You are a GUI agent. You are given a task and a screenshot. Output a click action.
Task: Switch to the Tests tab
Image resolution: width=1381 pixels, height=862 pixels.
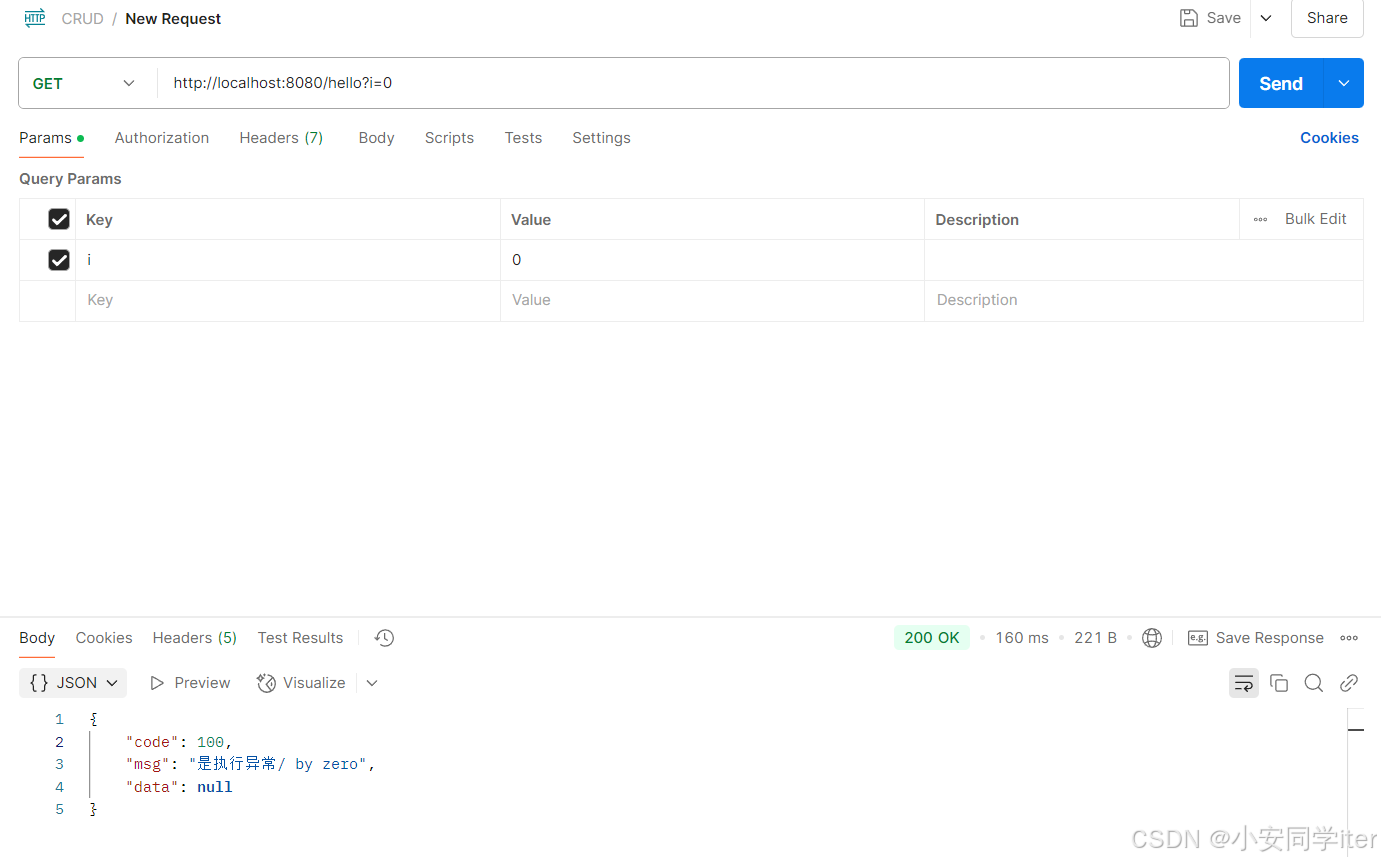tap(523, 138)
